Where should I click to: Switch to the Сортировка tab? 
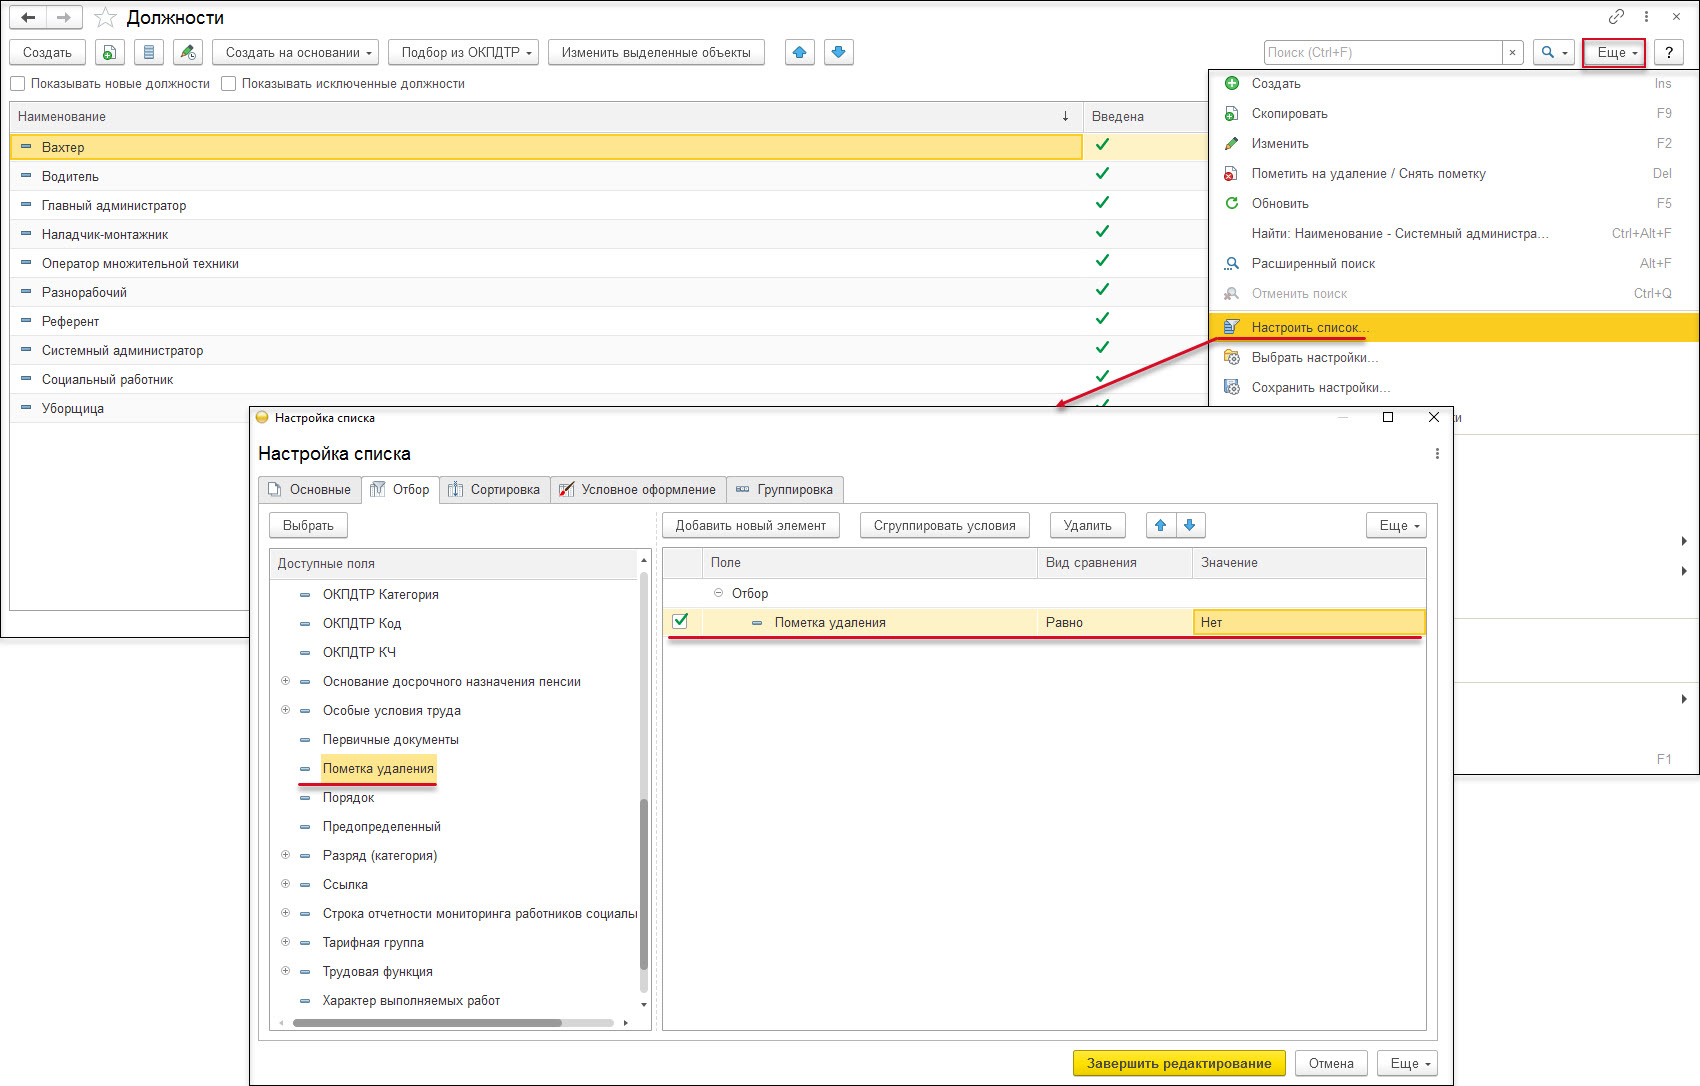494,489
